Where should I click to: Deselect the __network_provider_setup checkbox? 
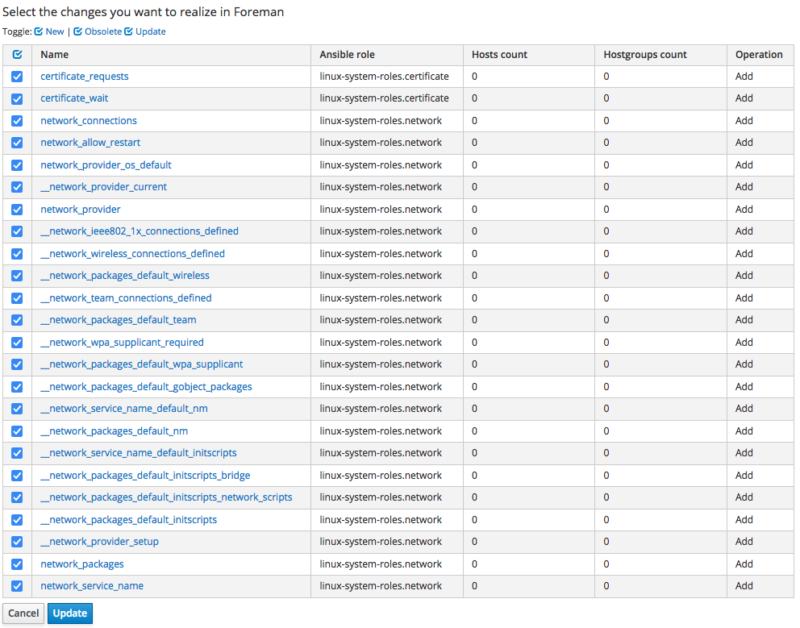pyautogui.click(x=16, y=542)
